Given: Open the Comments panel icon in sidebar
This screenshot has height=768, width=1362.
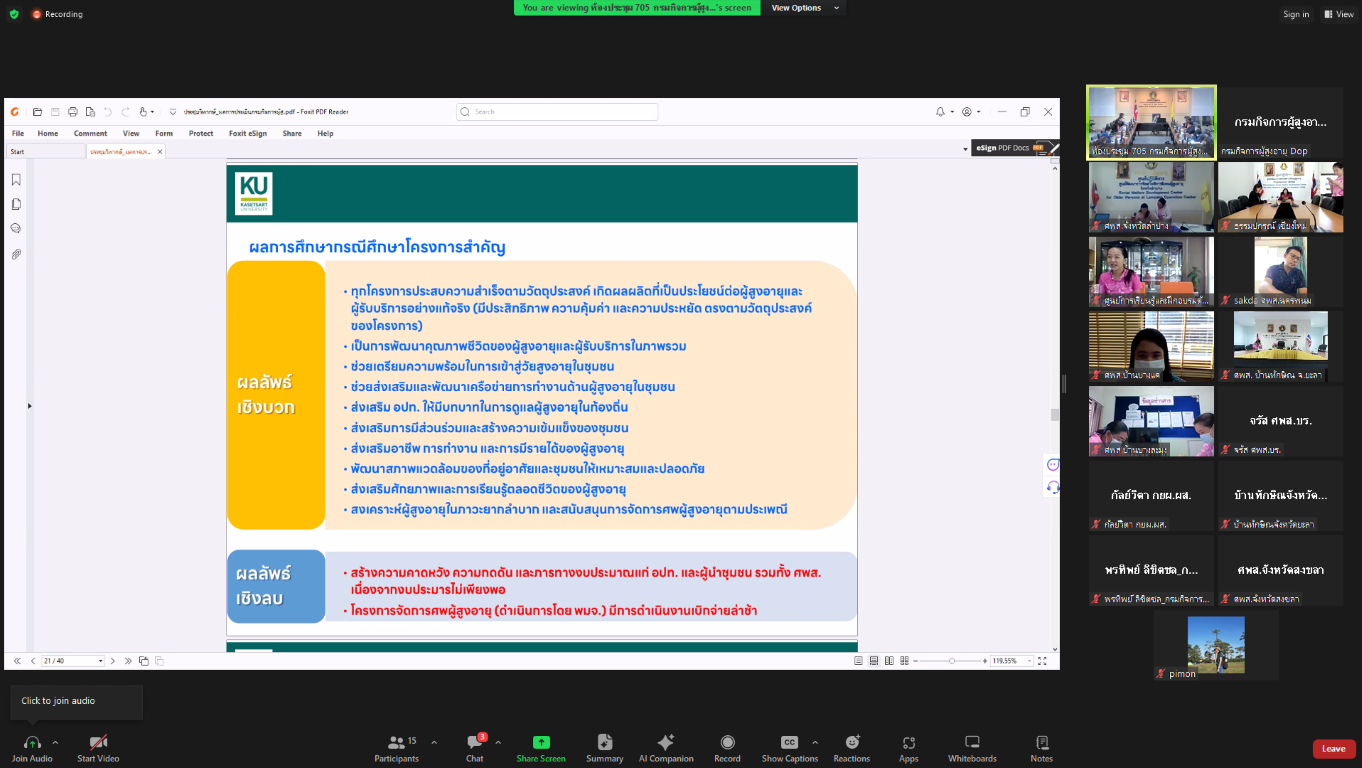Looking at the screenshot, I should pos(16,229).
